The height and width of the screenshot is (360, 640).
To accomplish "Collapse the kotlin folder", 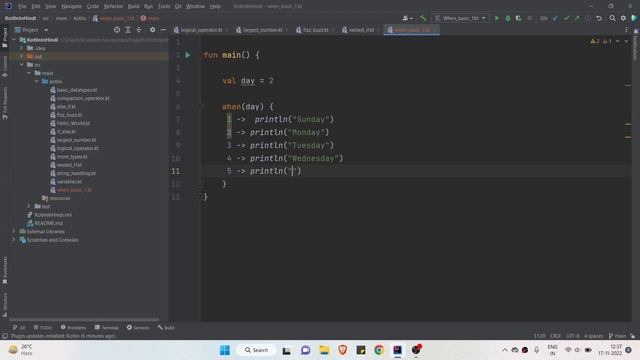I will tap(37, 81).
